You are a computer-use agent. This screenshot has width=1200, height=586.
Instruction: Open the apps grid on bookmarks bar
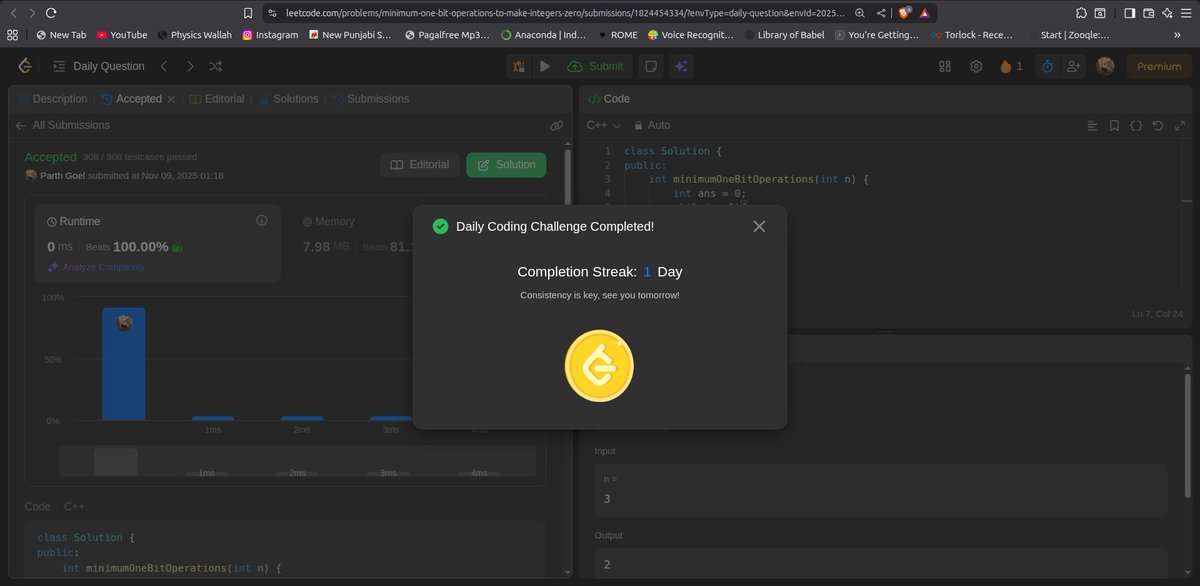click(13, 35)
